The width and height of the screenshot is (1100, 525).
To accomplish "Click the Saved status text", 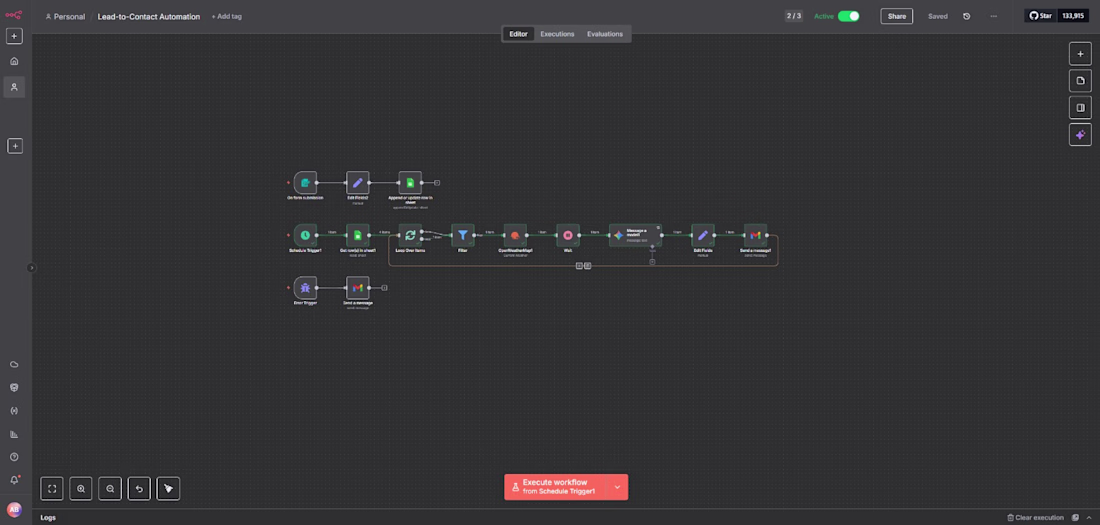I will [938, 16].
